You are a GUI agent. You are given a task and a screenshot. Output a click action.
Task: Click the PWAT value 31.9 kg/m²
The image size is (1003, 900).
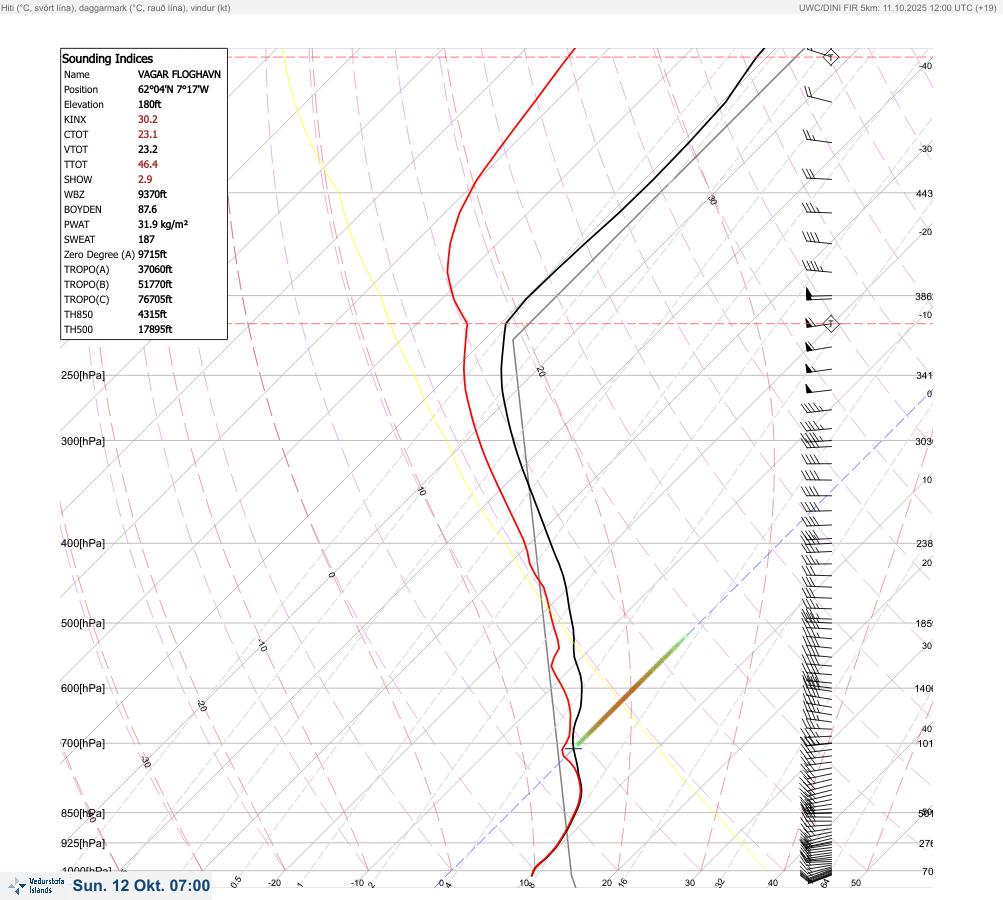click(163, 225)
